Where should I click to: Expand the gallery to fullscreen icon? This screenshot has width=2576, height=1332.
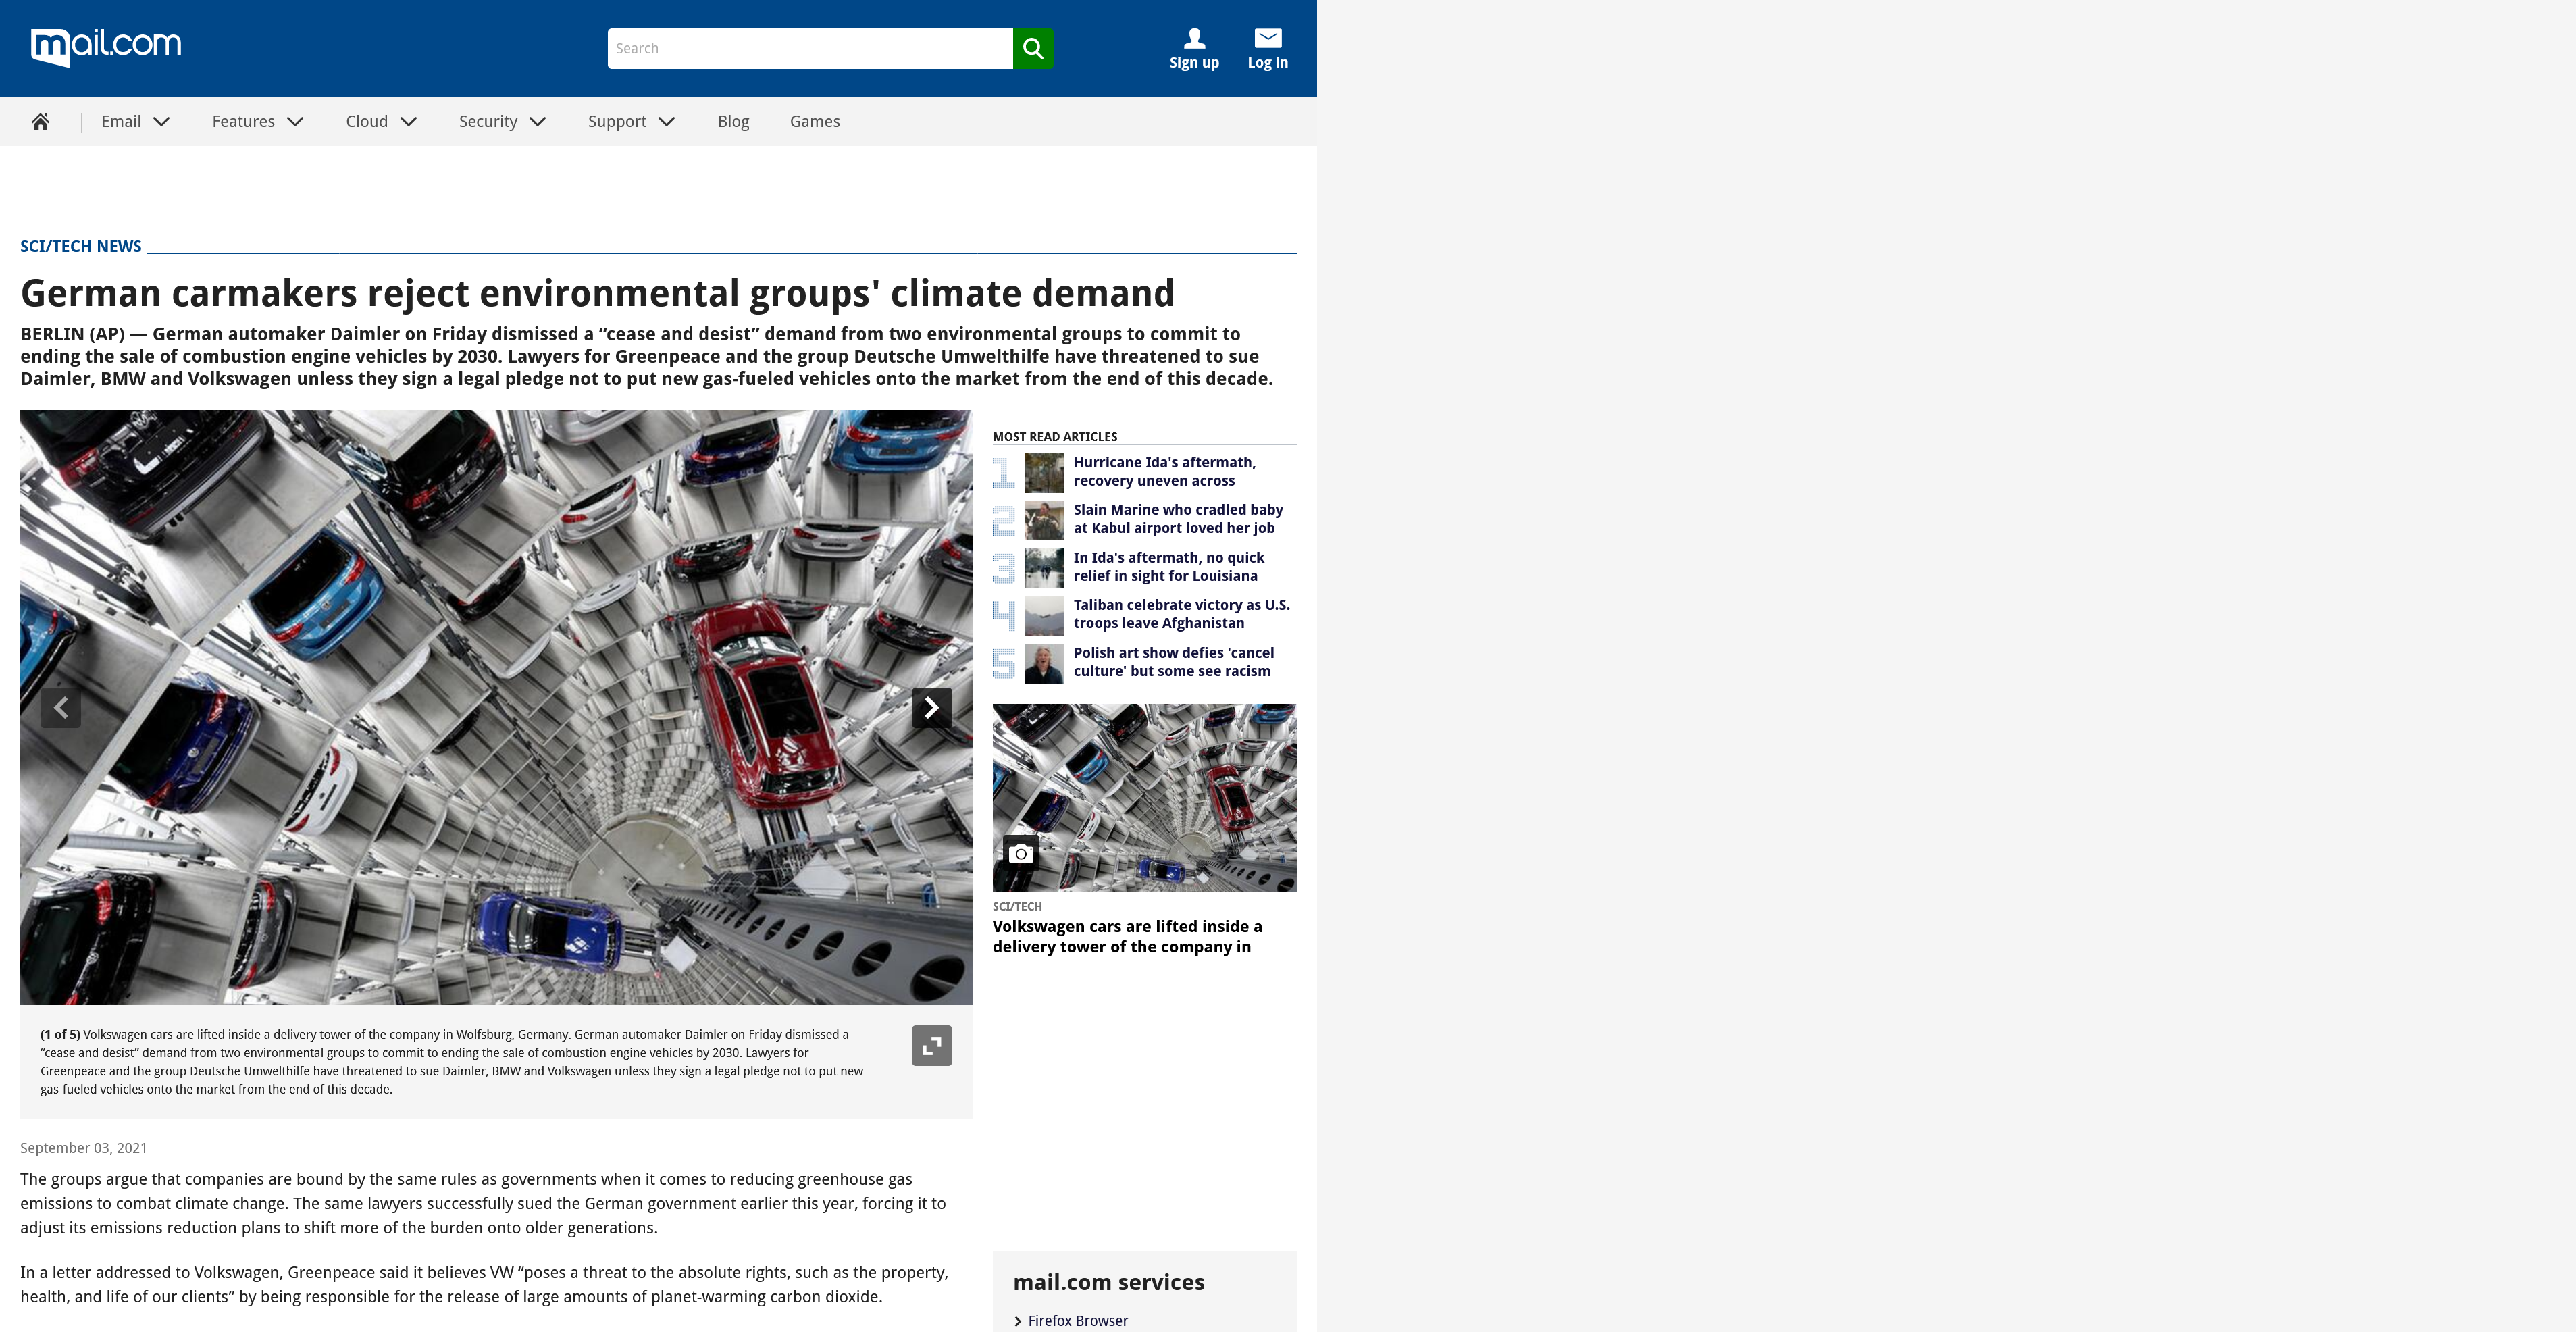click(x=931, y=1045)
